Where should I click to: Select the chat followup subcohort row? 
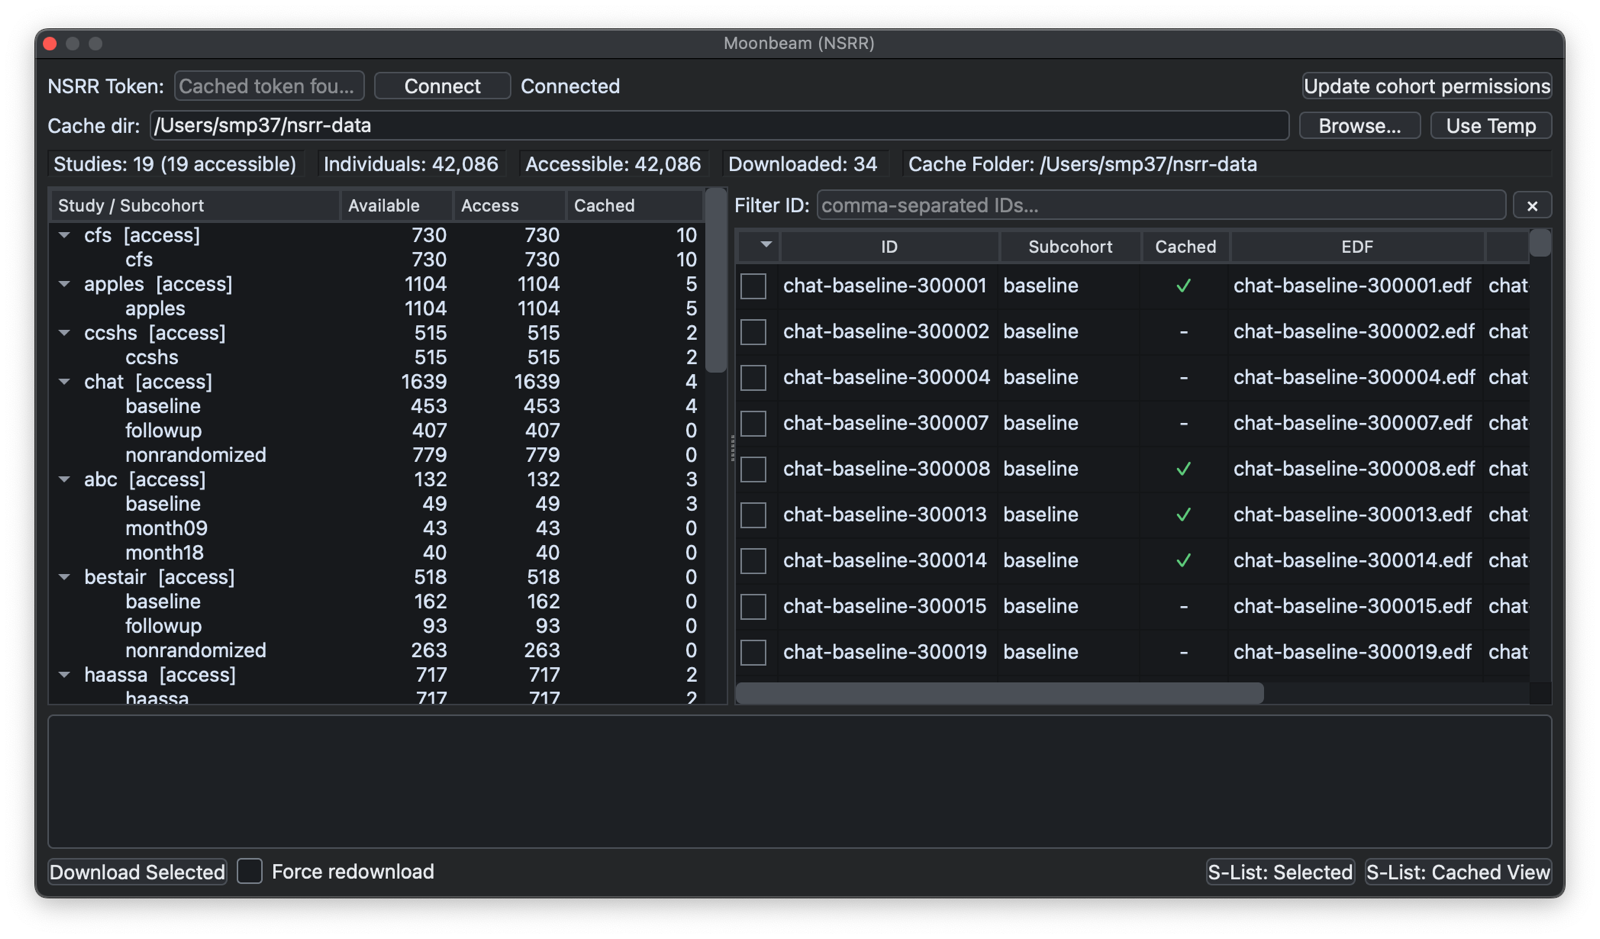pos(377,431)
